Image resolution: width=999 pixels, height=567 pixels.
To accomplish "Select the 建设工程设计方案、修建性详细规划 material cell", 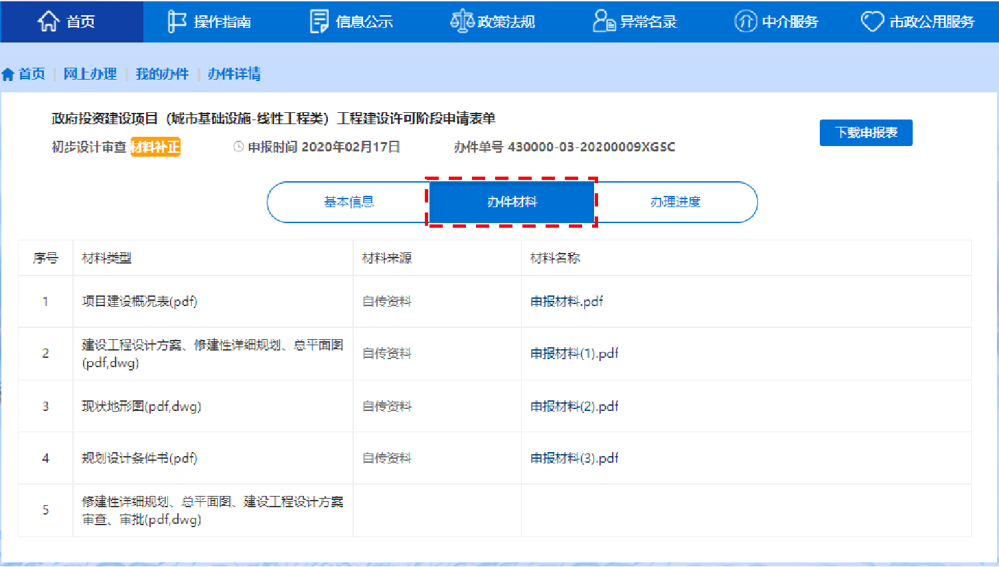I will tap(213, 354).
